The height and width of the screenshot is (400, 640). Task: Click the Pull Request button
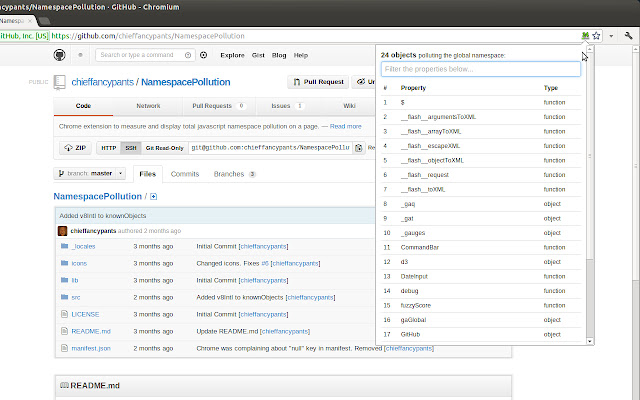318,82
